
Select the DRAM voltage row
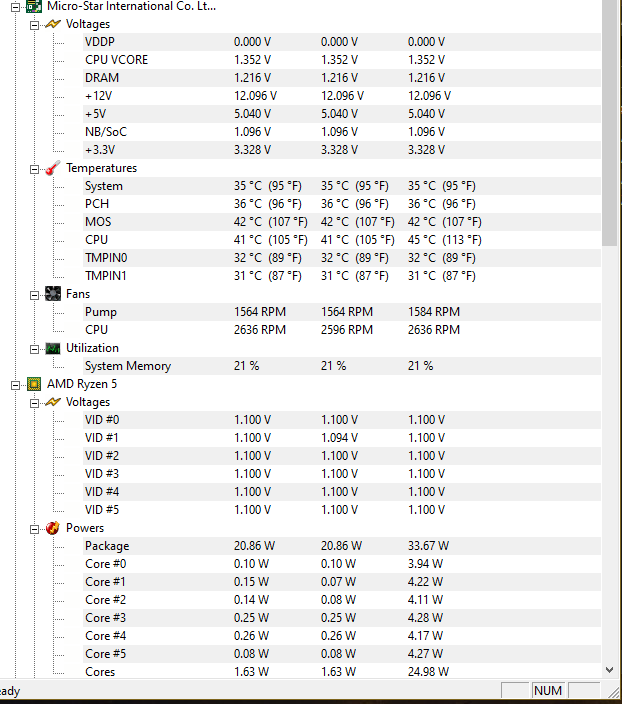tap(342, 78)
